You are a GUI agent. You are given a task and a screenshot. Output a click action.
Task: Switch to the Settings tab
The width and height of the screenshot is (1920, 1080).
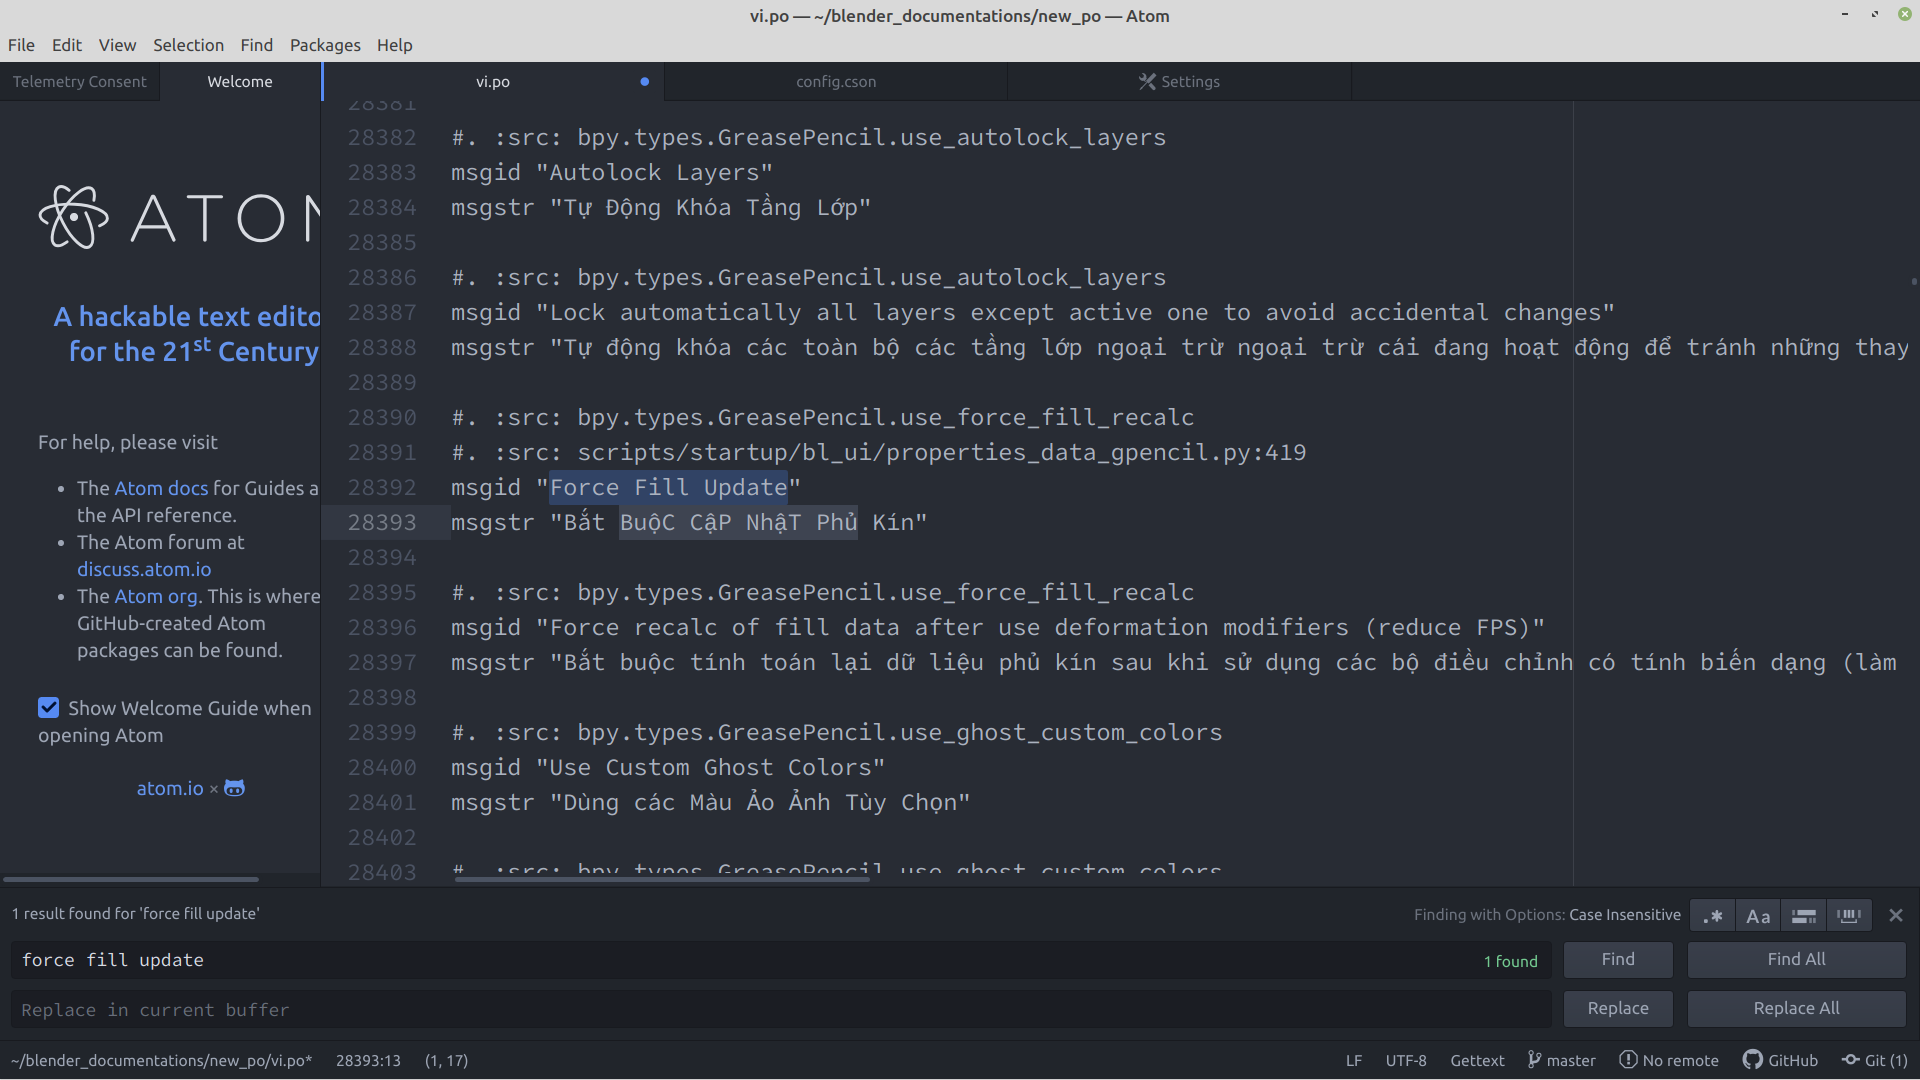coord(1179,82)
